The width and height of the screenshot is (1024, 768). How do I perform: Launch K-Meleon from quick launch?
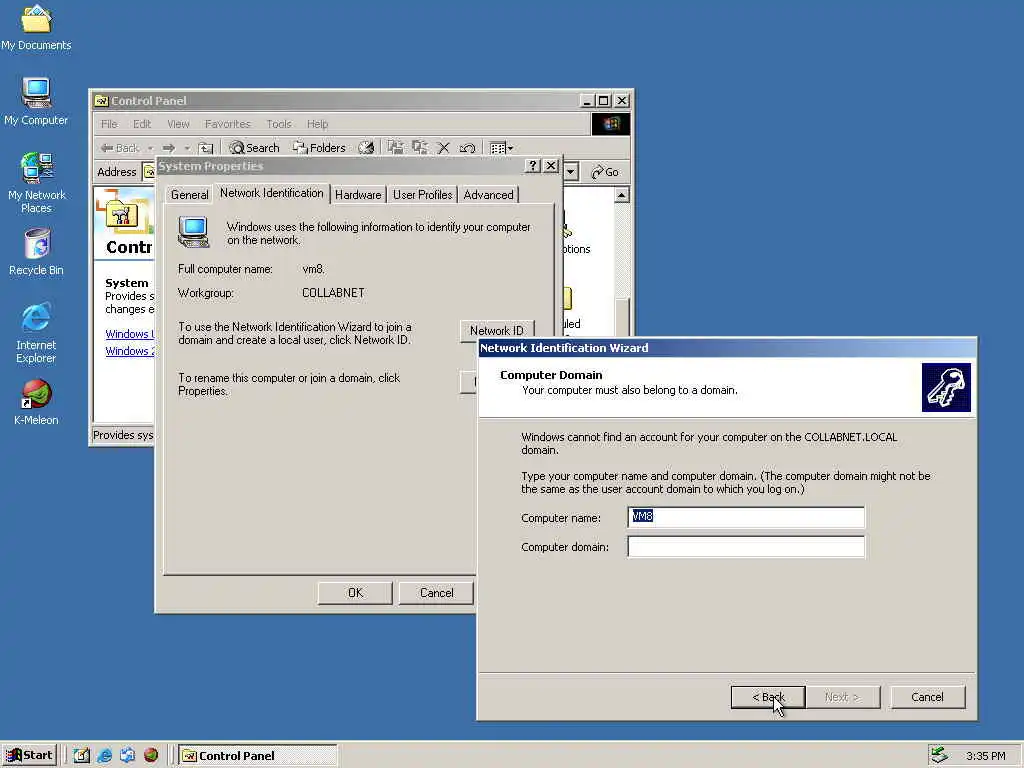[151, 756]
